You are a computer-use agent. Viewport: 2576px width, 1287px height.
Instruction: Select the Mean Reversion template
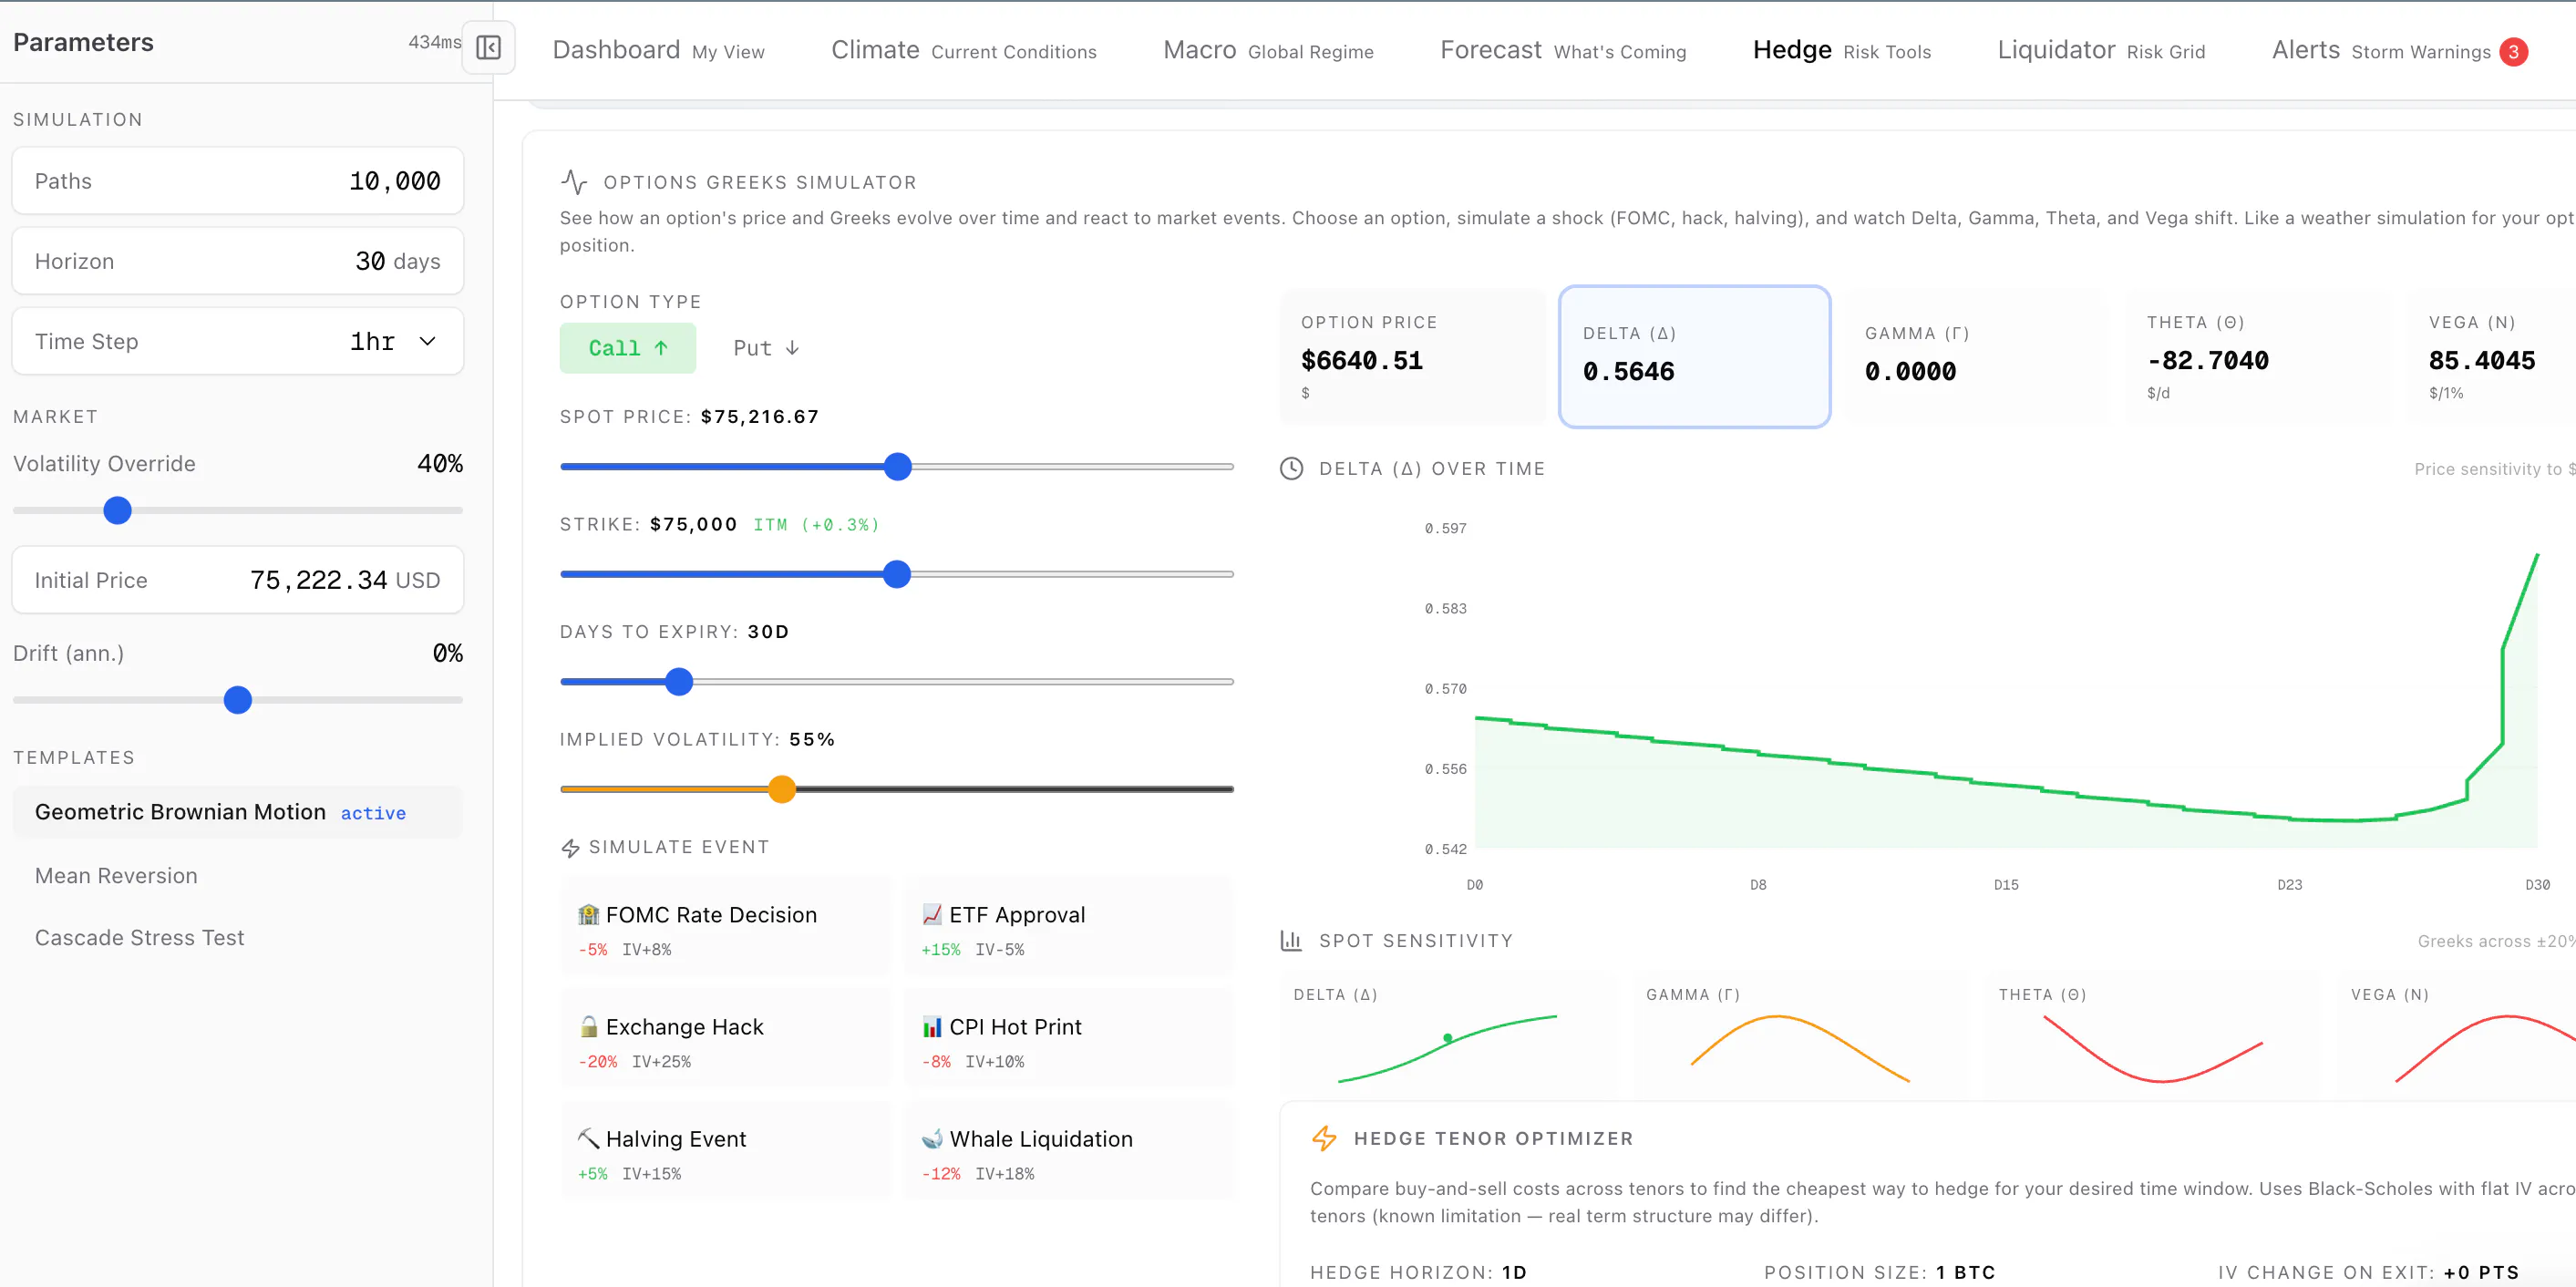(x=238, y=875)
